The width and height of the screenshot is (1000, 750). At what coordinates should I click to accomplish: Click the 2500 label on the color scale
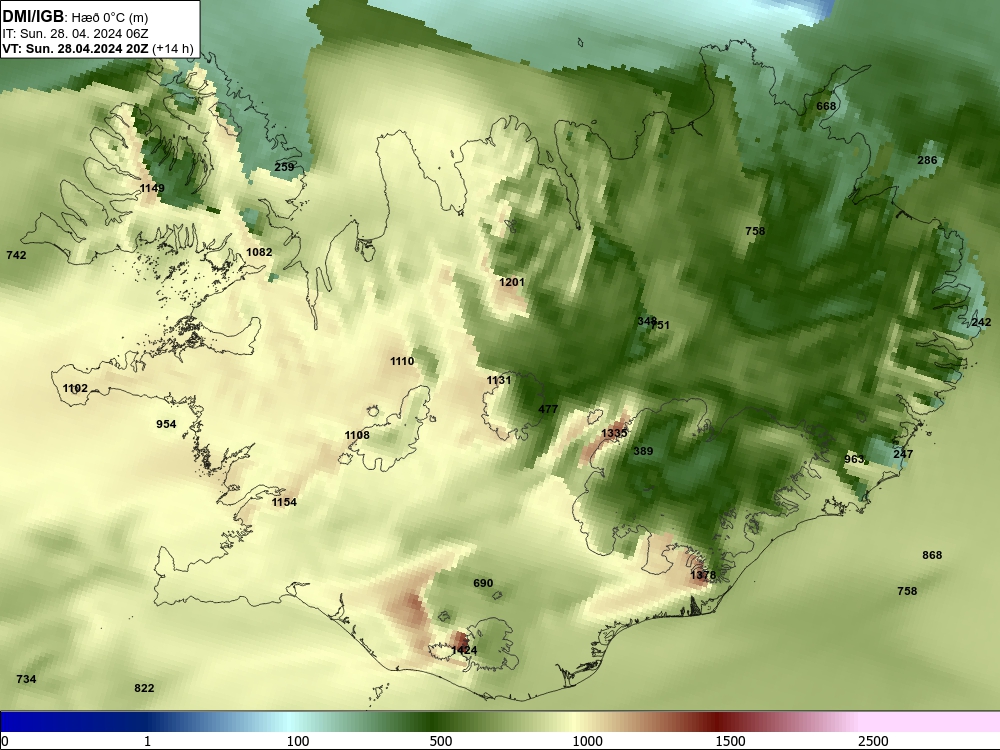(x=873, y=741)
